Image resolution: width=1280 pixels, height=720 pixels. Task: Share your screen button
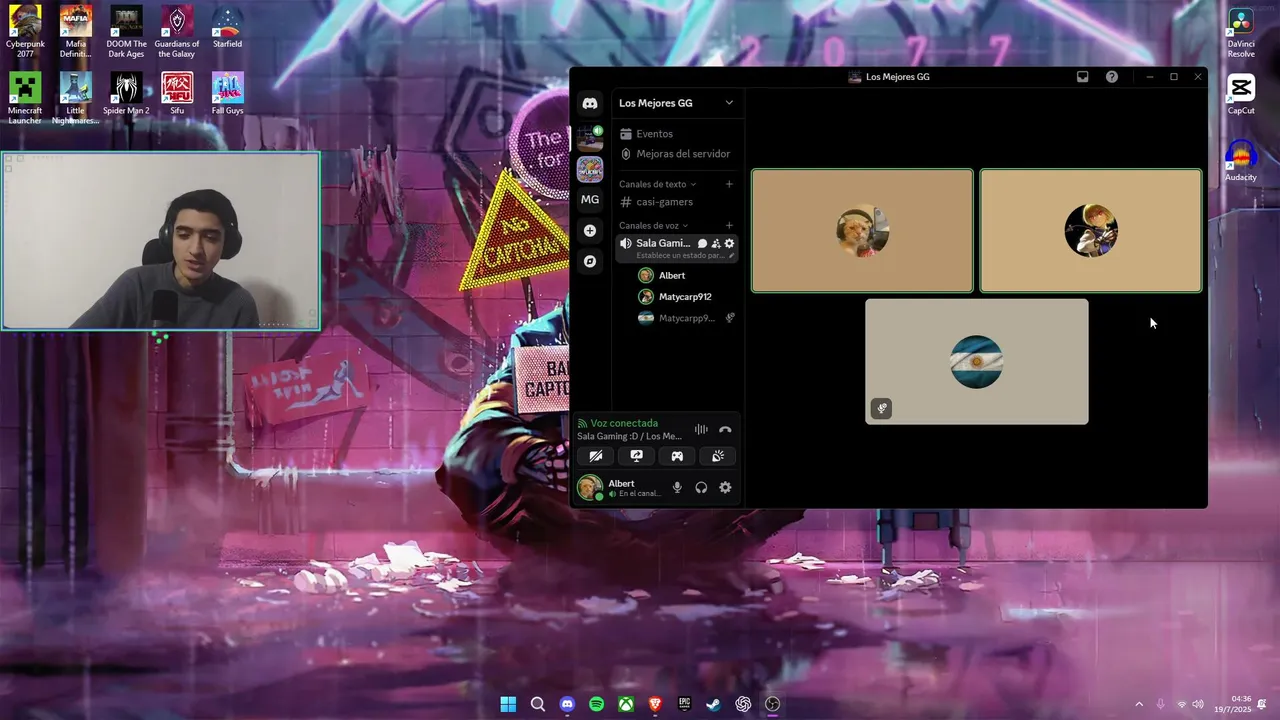[636, 456]
